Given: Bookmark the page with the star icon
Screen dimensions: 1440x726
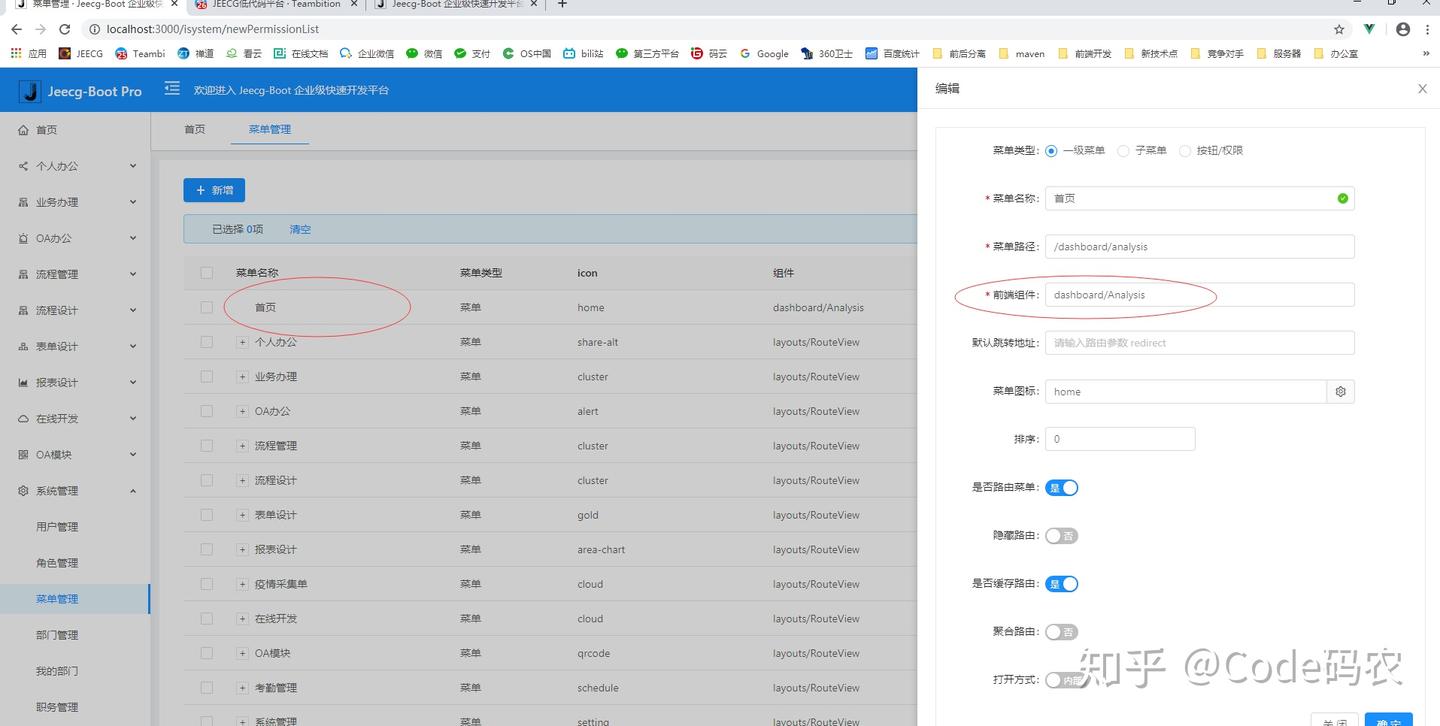Looking at the screenshot, I should click(1339, 29).
